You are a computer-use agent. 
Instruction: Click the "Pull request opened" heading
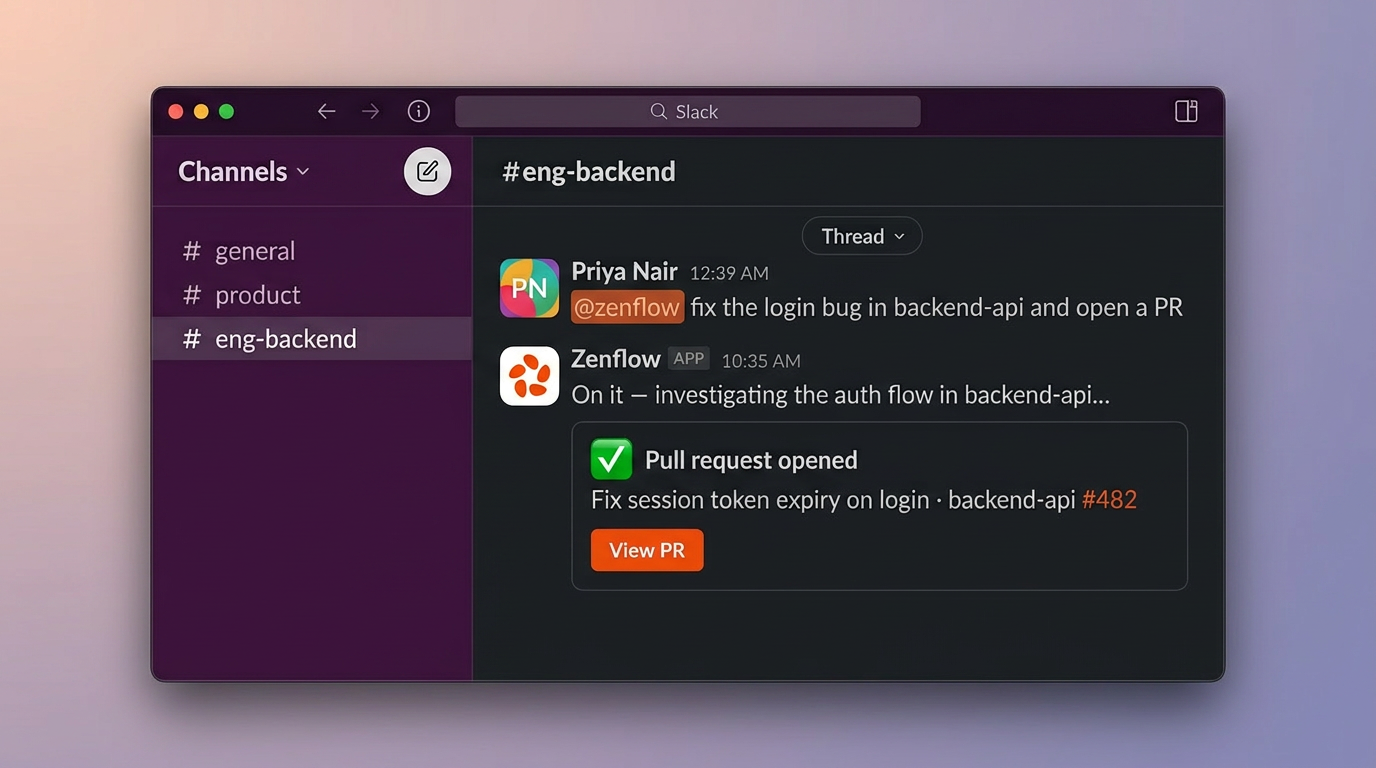tap(751, 460)
